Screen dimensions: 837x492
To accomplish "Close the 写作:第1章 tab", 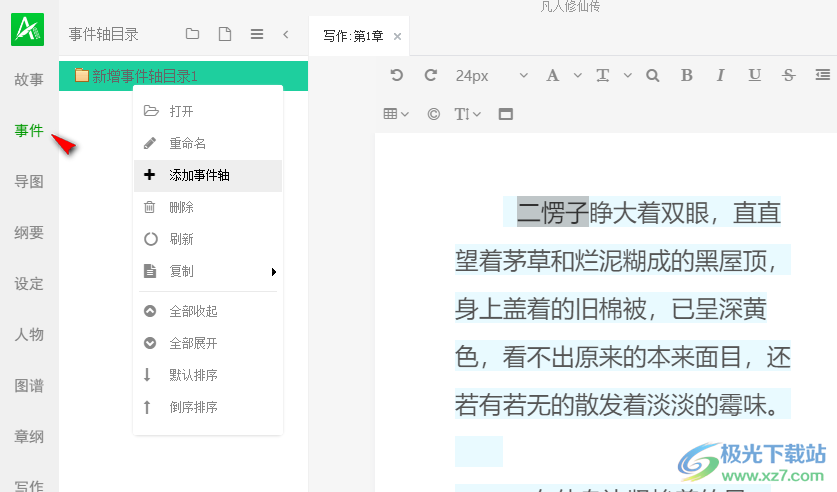I will [x=397, y=36].
